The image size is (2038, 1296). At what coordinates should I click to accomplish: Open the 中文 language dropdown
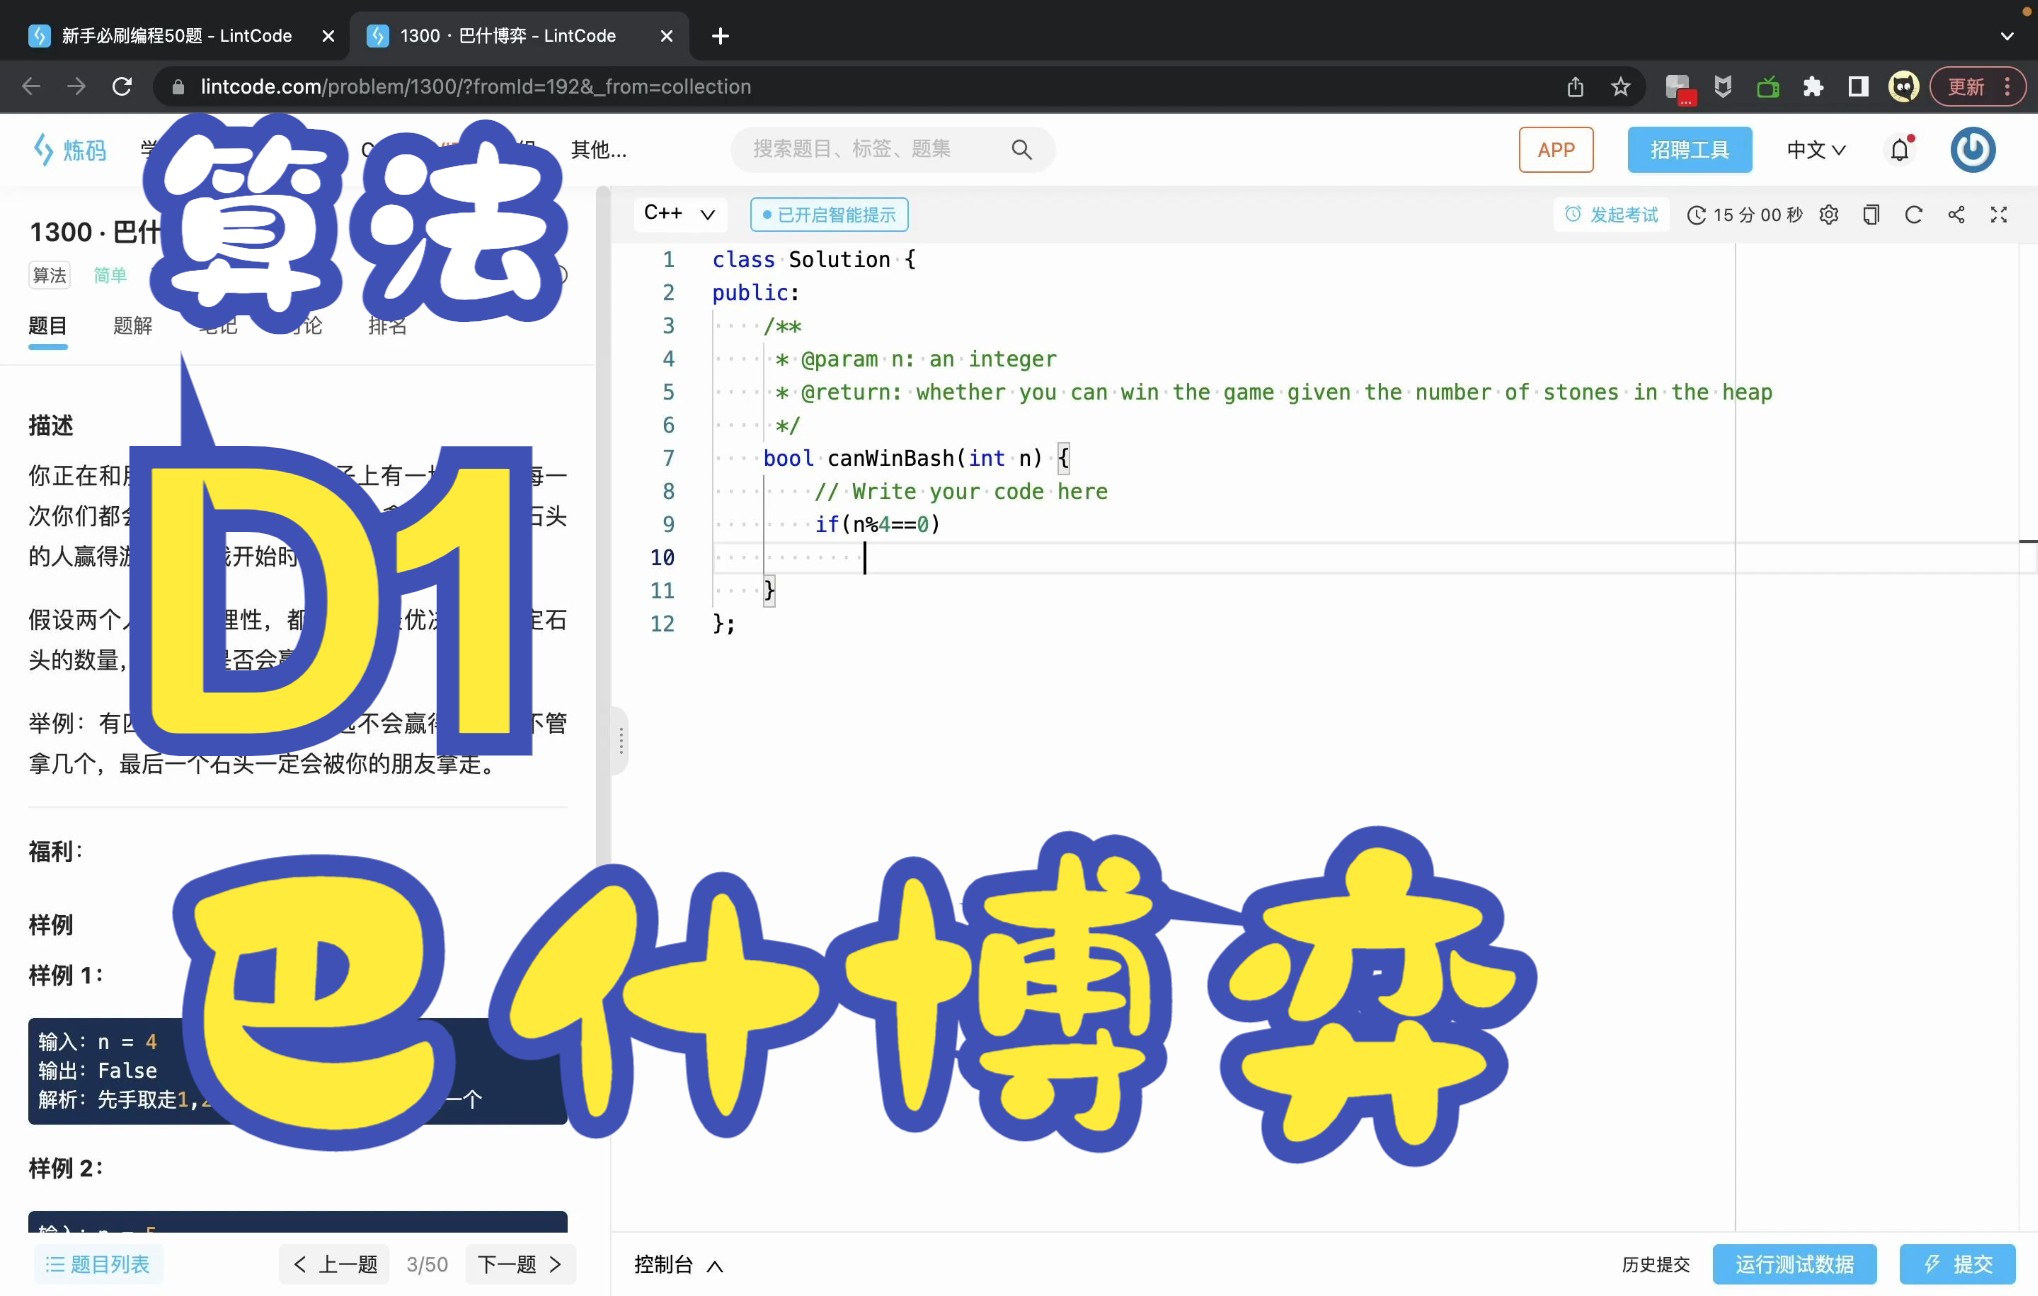[x=1815, y=150]
